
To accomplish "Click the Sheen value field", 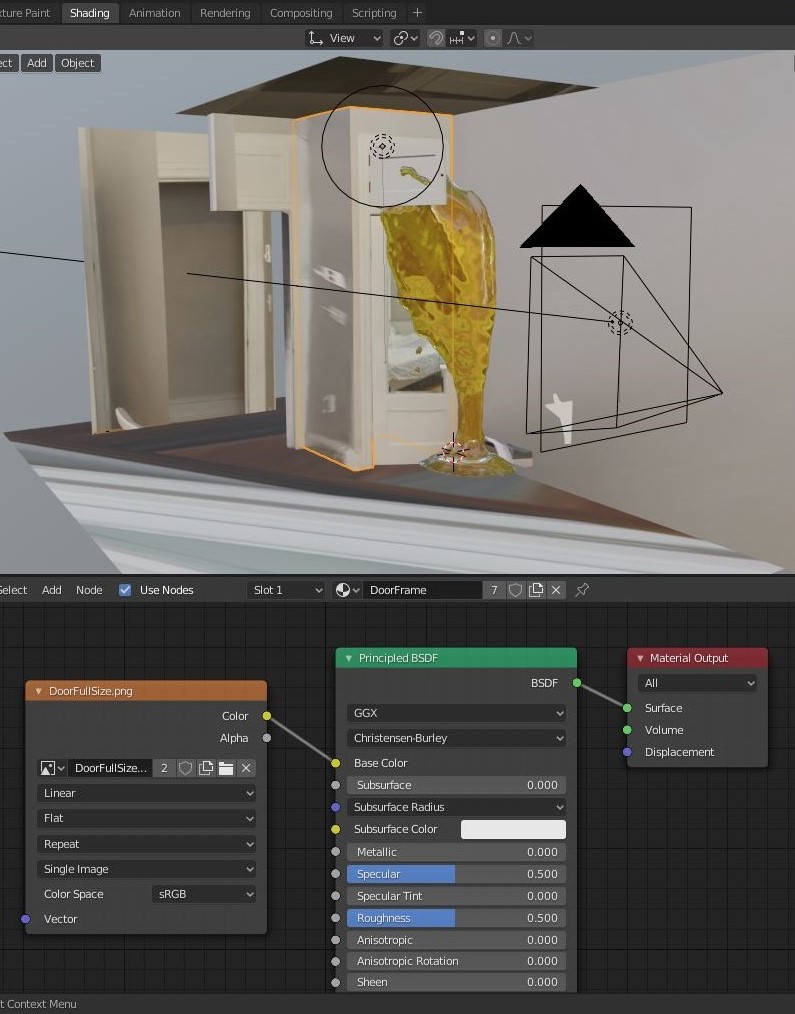I will (x=456, y=982).
